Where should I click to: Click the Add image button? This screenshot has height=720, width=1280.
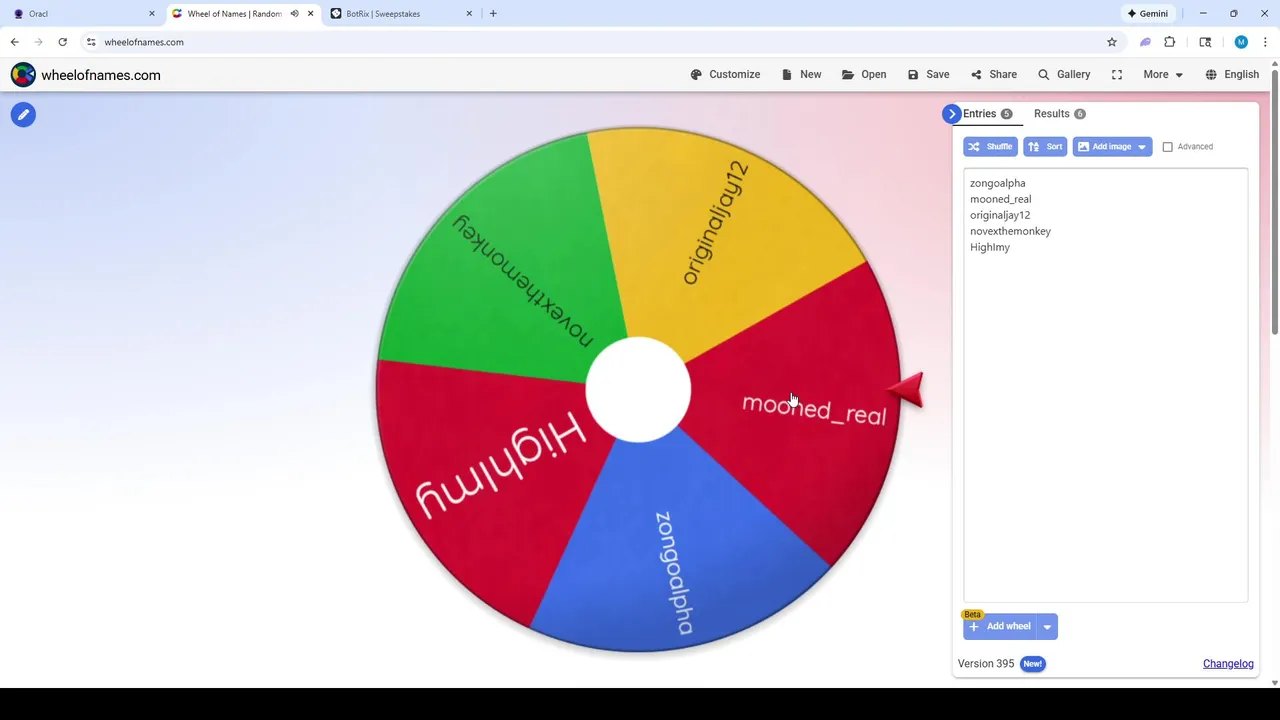click(1103, 147)
